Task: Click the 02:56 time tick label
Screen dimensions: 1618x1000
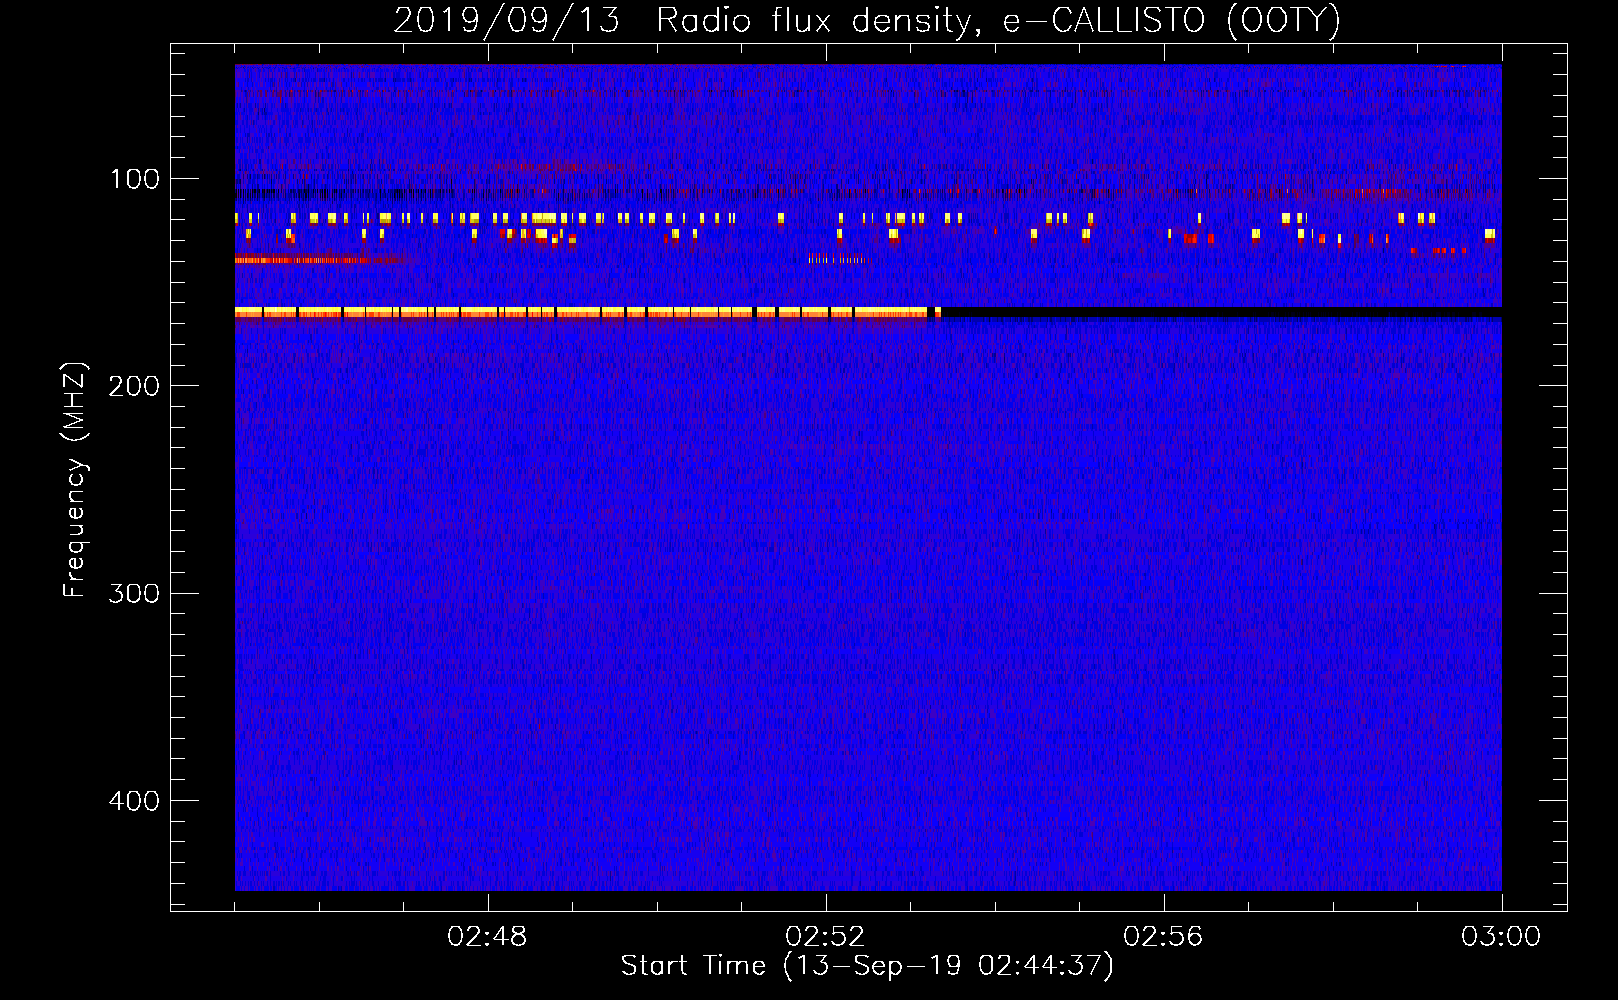Action: [1163, 937]
